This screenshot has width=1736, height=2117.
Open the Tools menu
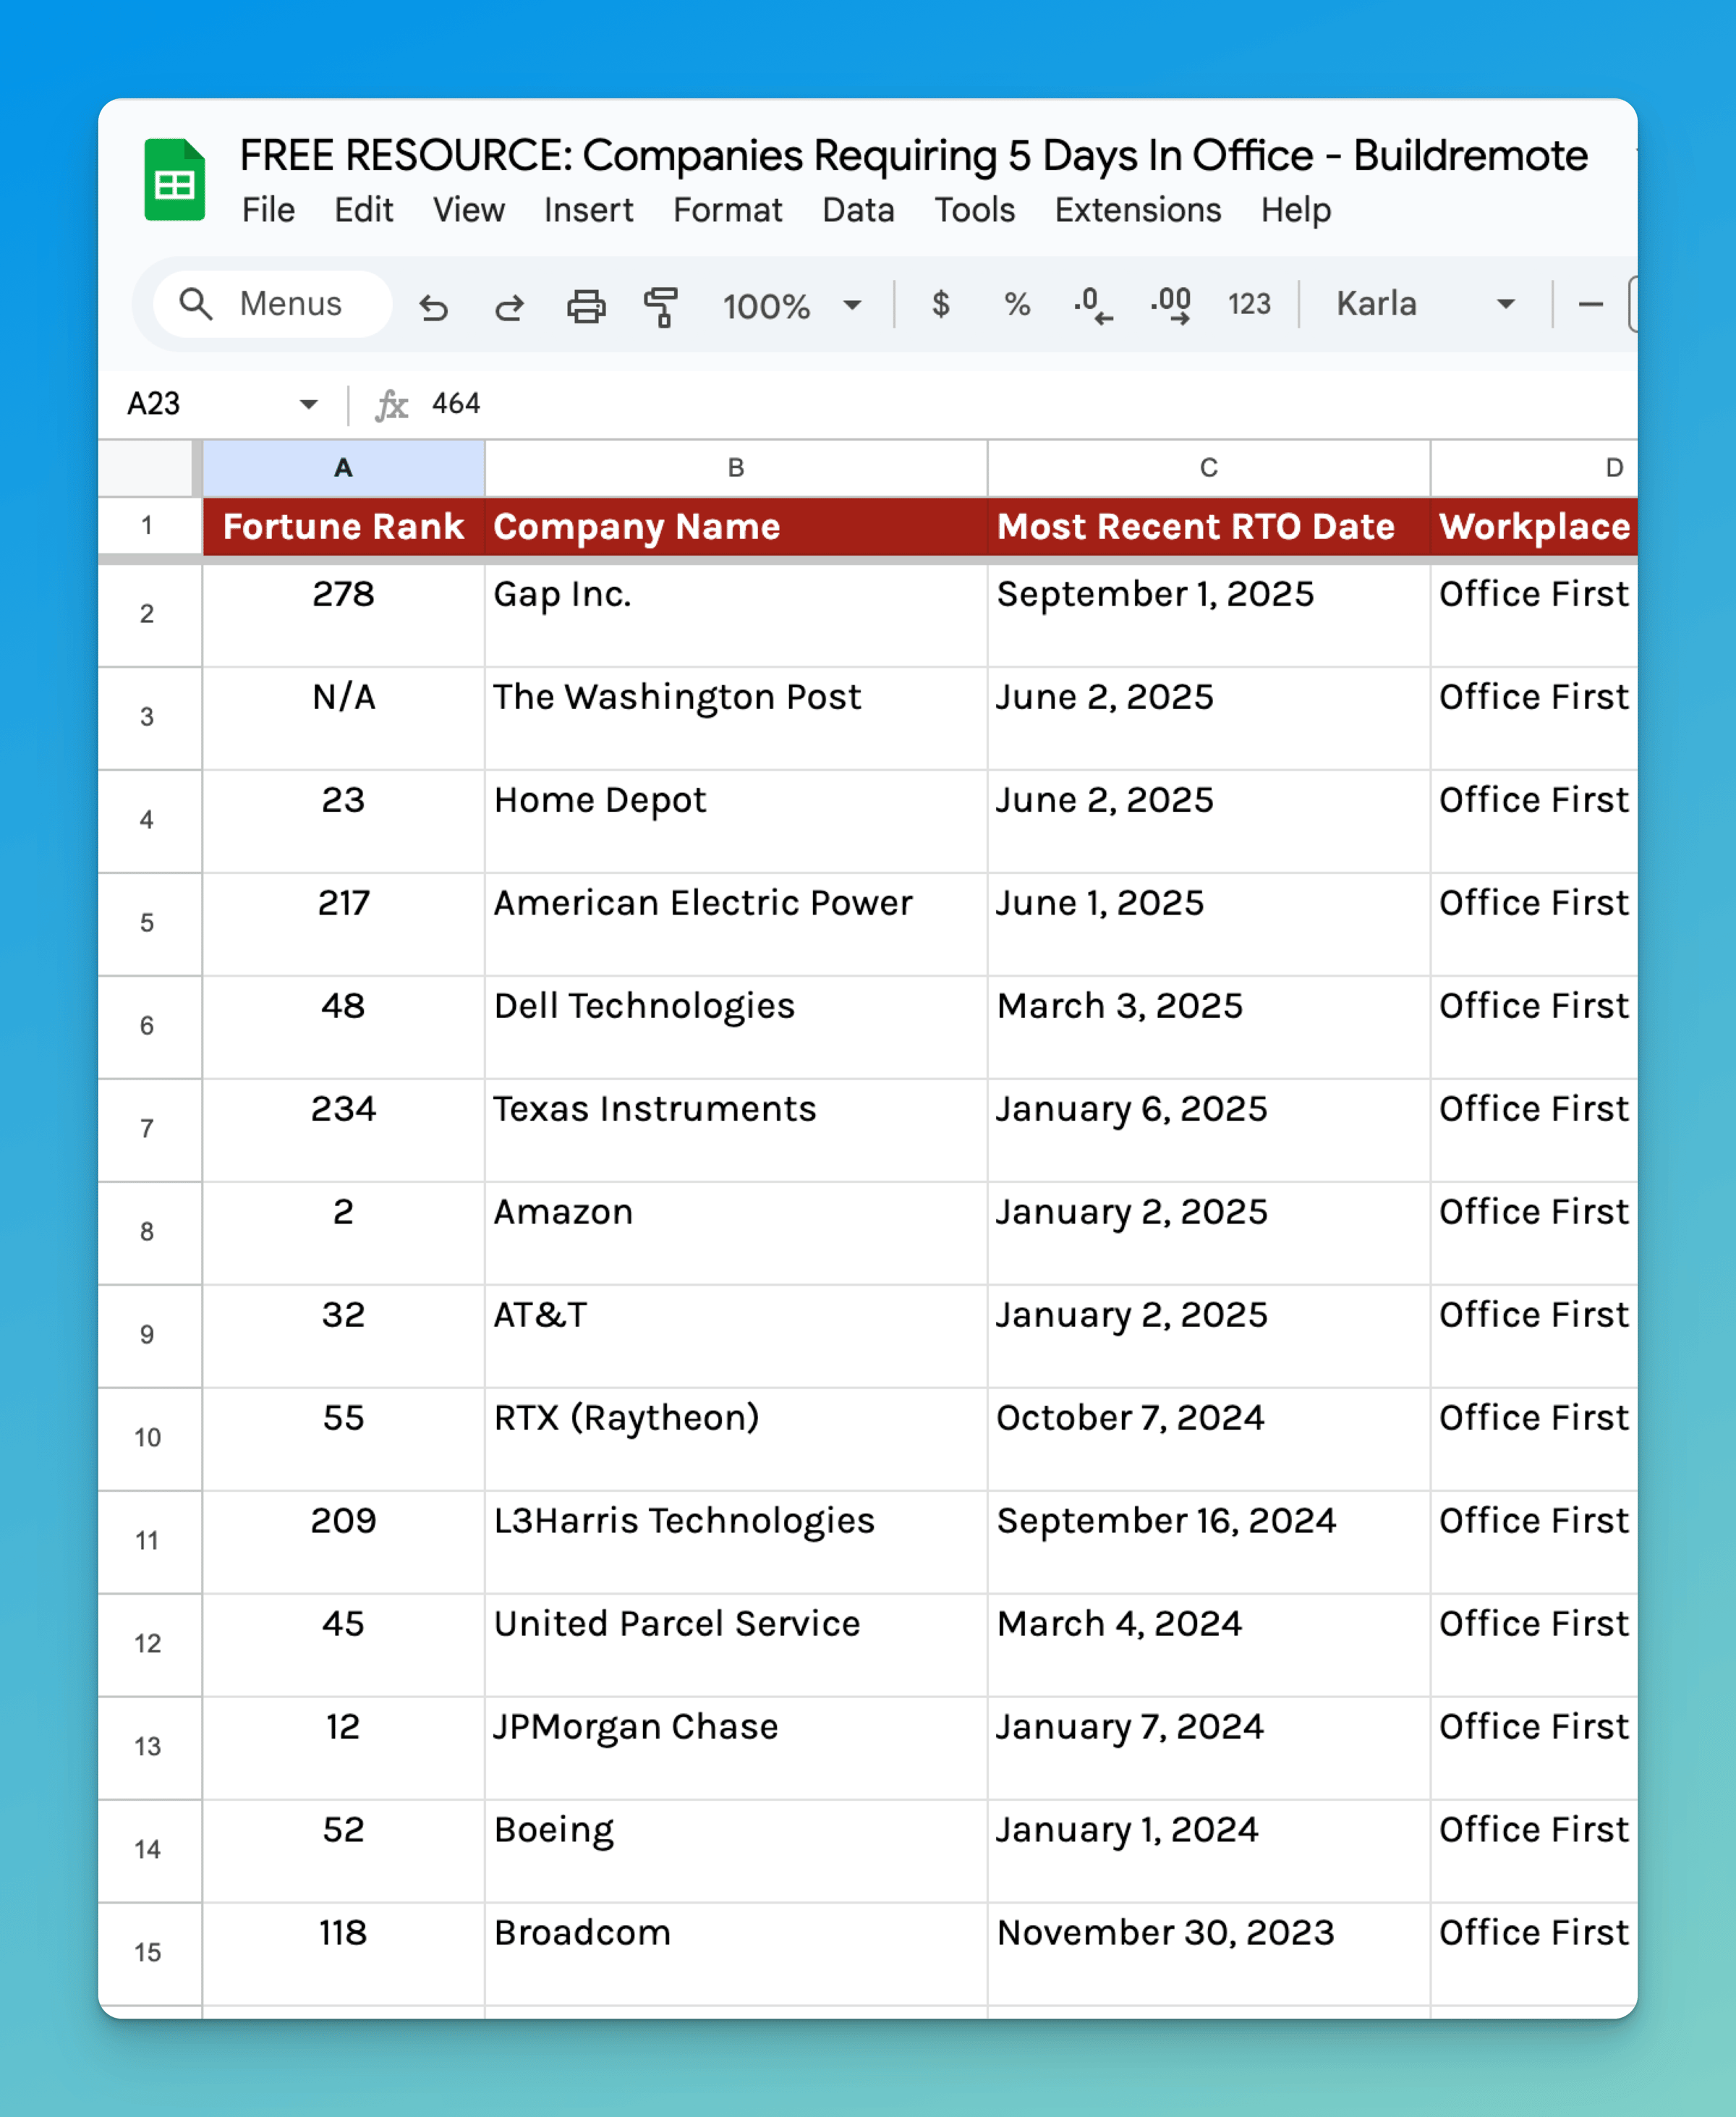(x=974, y=210)
